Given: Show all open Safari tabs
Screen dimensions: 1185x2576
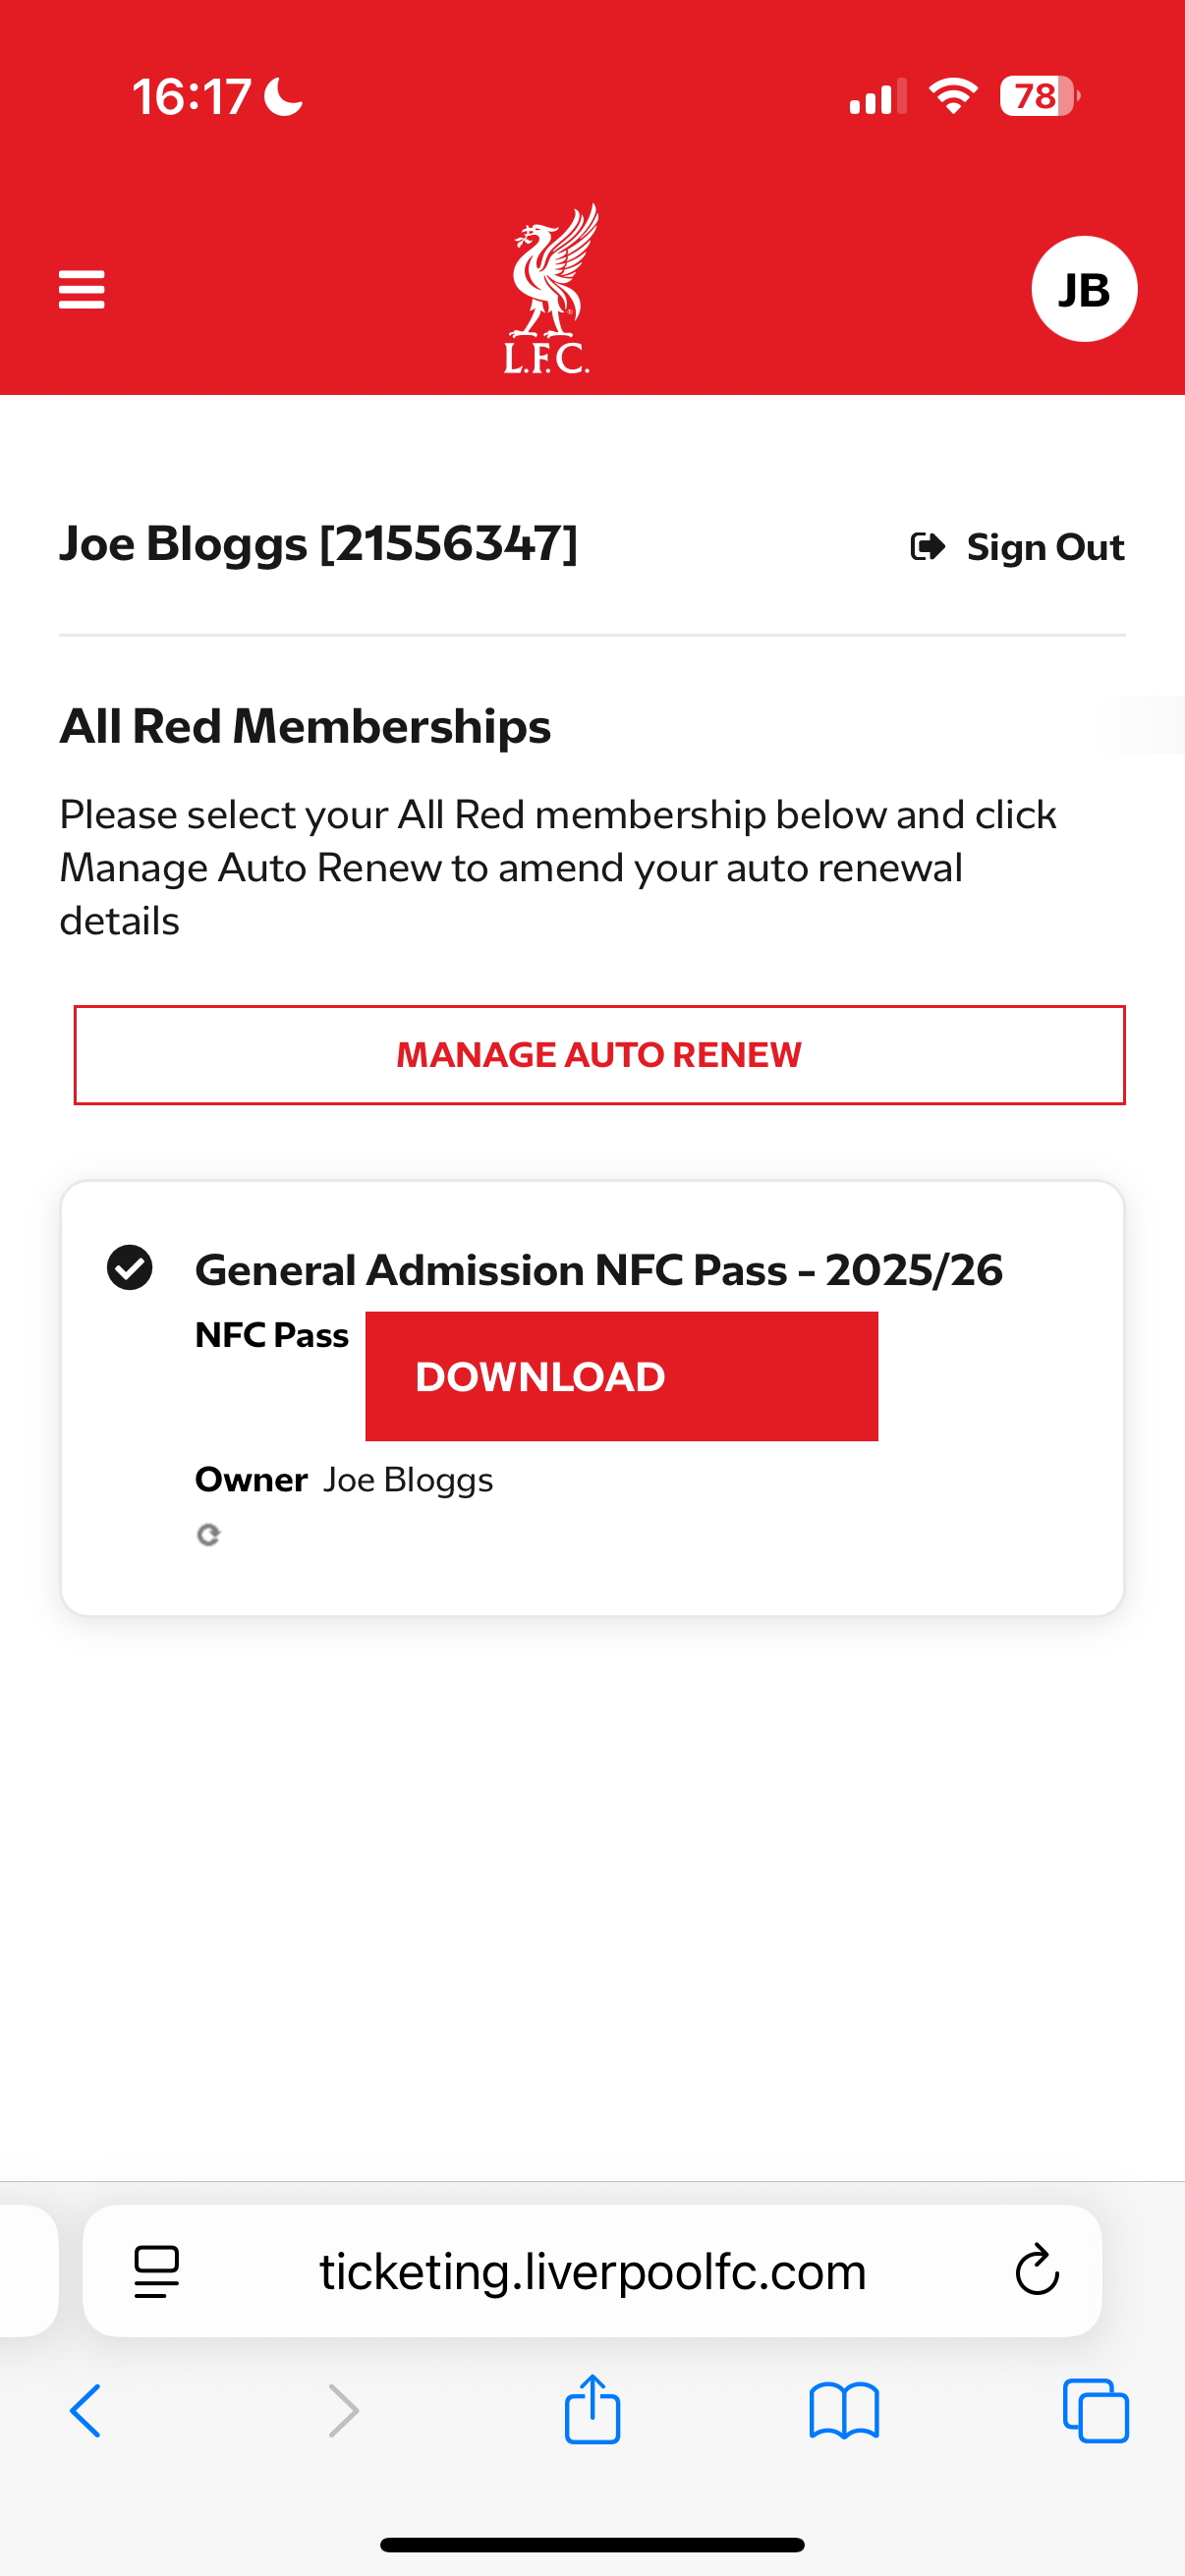Looking at the screenshot, I should [x=1095, y=2410].
